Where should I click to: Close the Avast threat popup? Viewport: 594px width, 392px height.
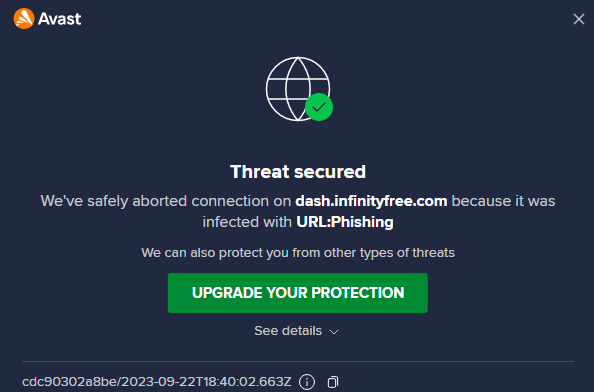click(578, 19)
